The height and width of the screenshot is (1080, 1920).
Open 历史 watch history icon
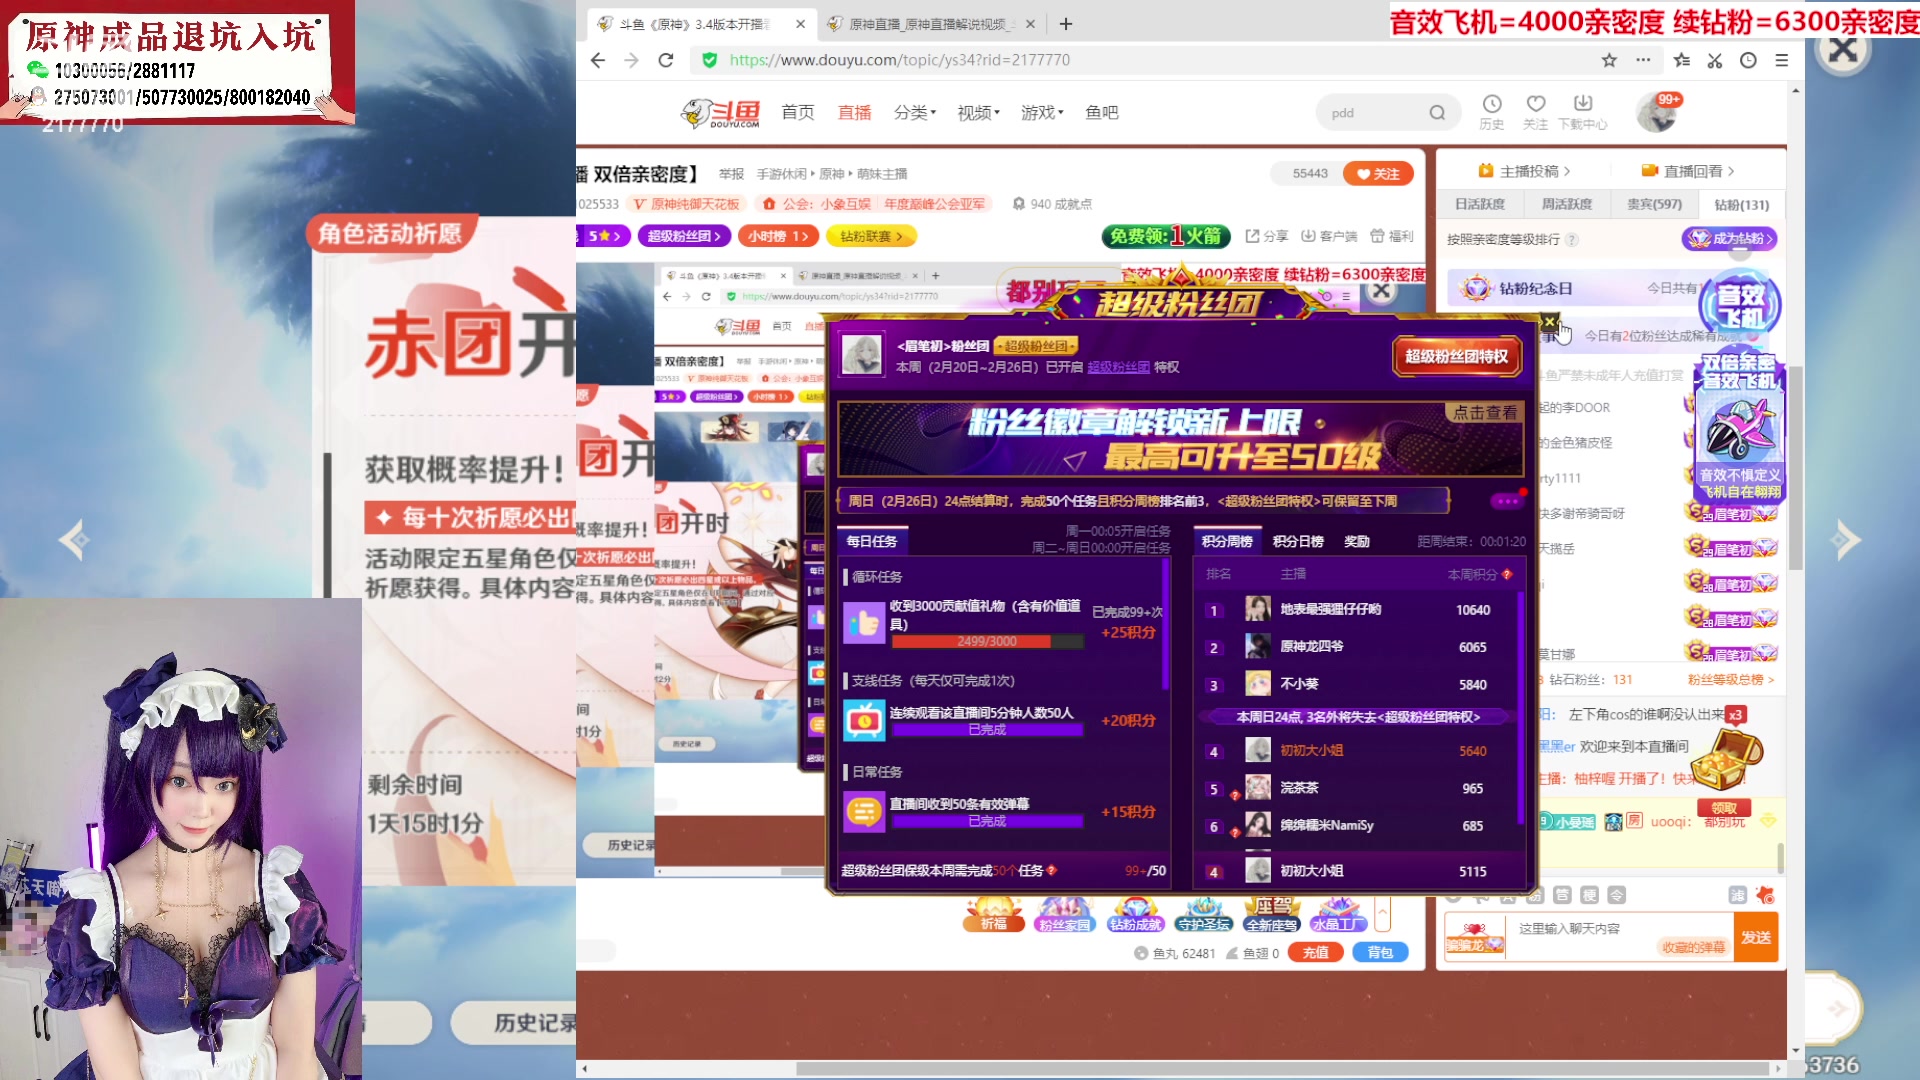point(1492,112)
